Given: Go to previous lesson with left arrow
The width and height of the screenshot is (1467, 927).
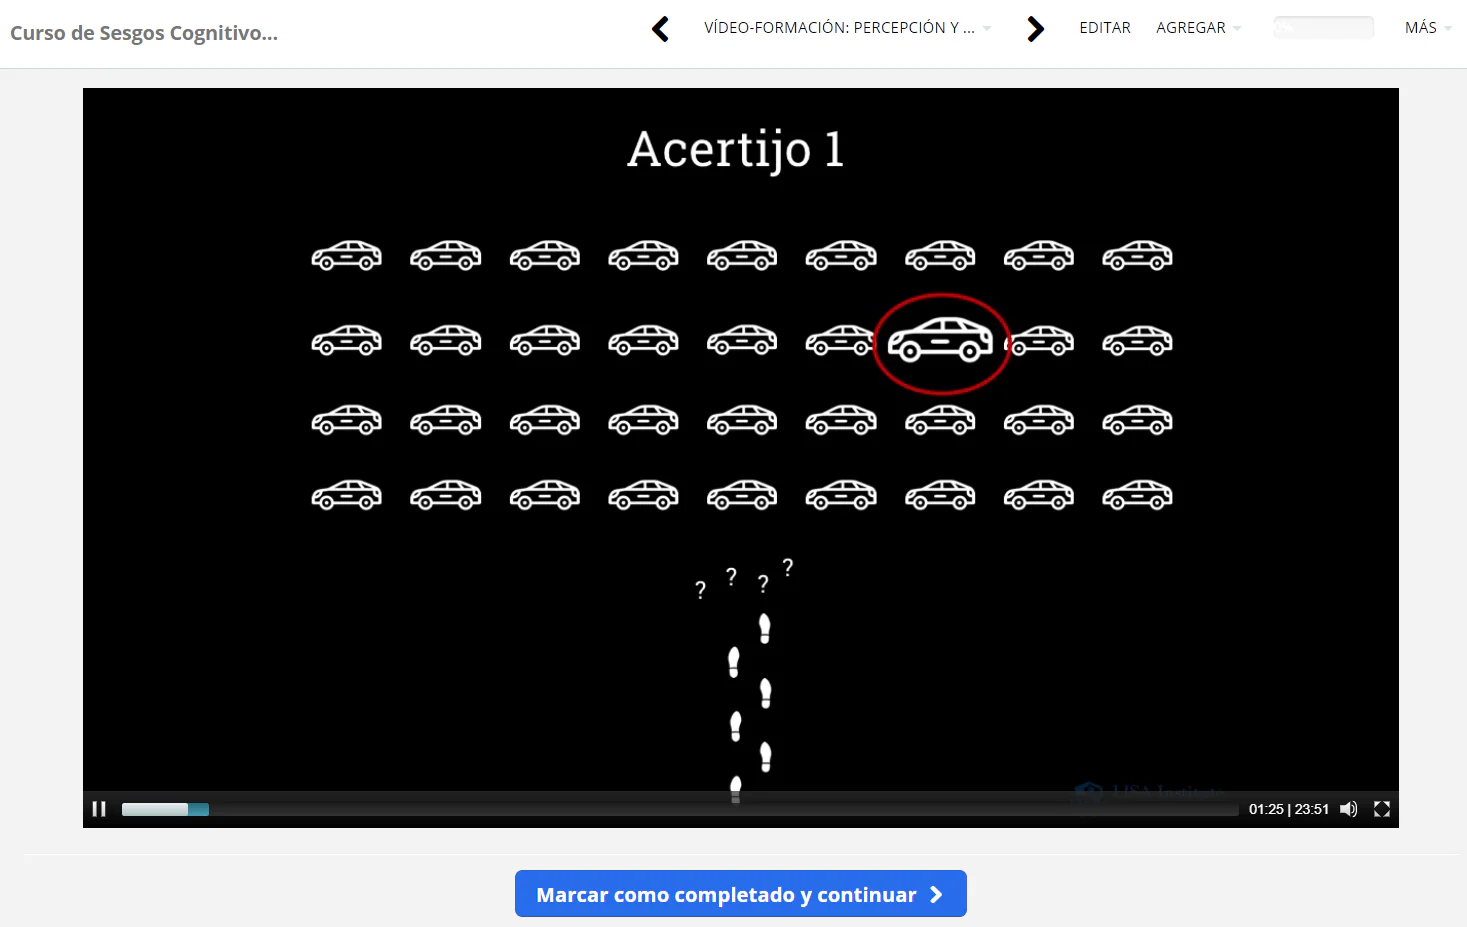Looking at the screenshot, I should tap(660, 29).
